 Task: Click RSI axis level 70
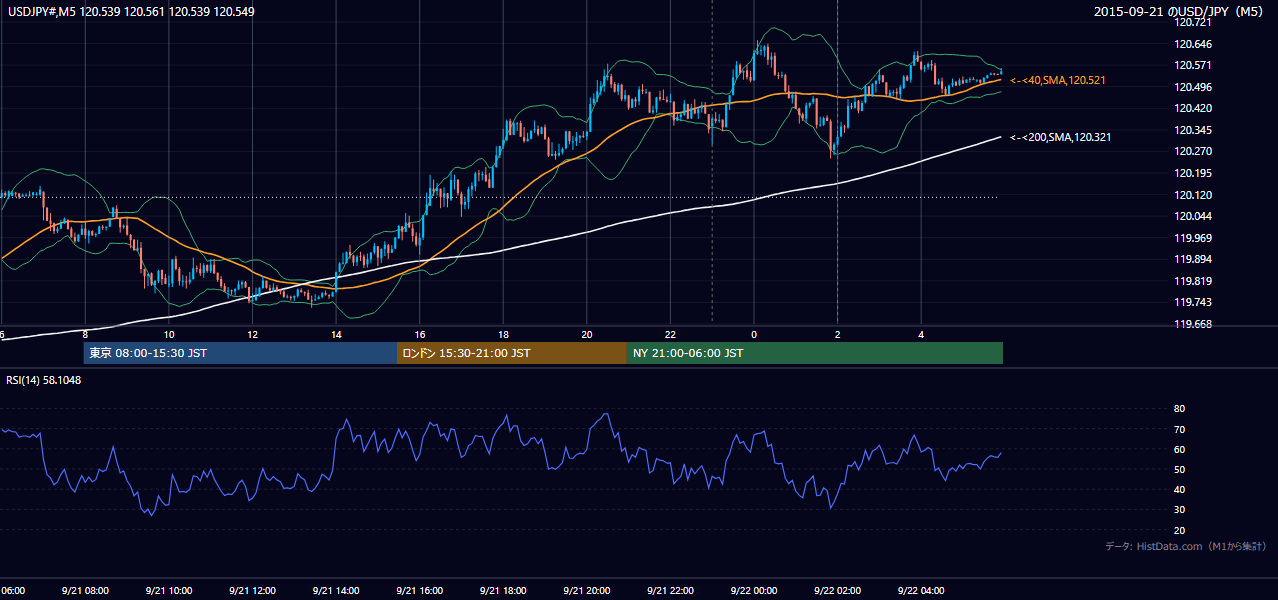pyautogui.click(x=1179, y=429)
